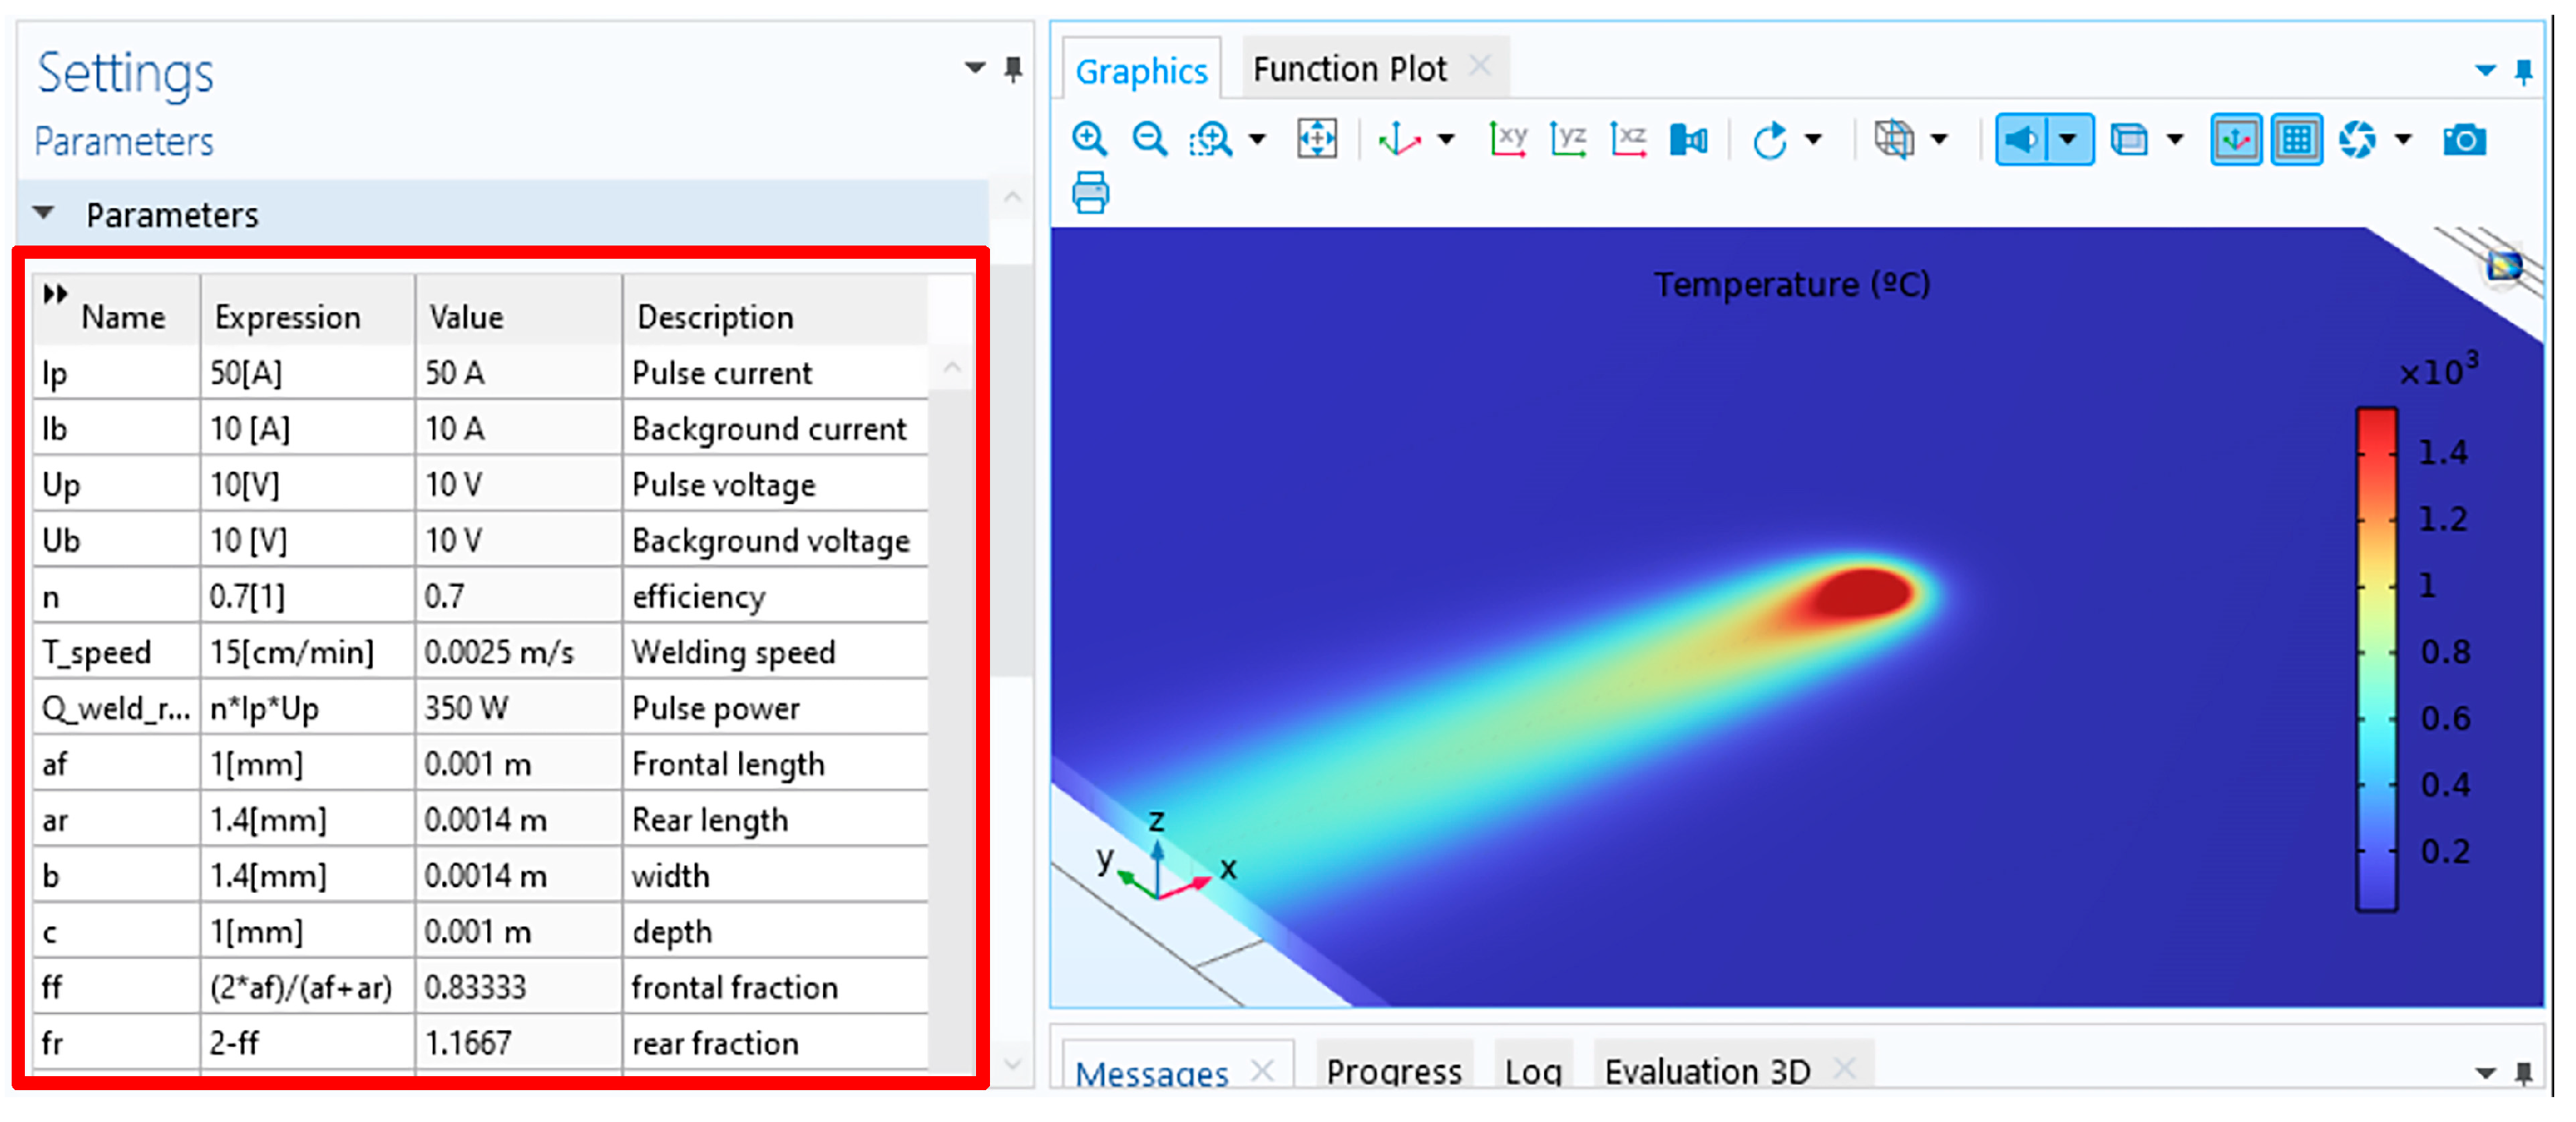2576x1122 pixels.
Task: Click the Zoom In magnifier icon
Action: pos(1088,139)
